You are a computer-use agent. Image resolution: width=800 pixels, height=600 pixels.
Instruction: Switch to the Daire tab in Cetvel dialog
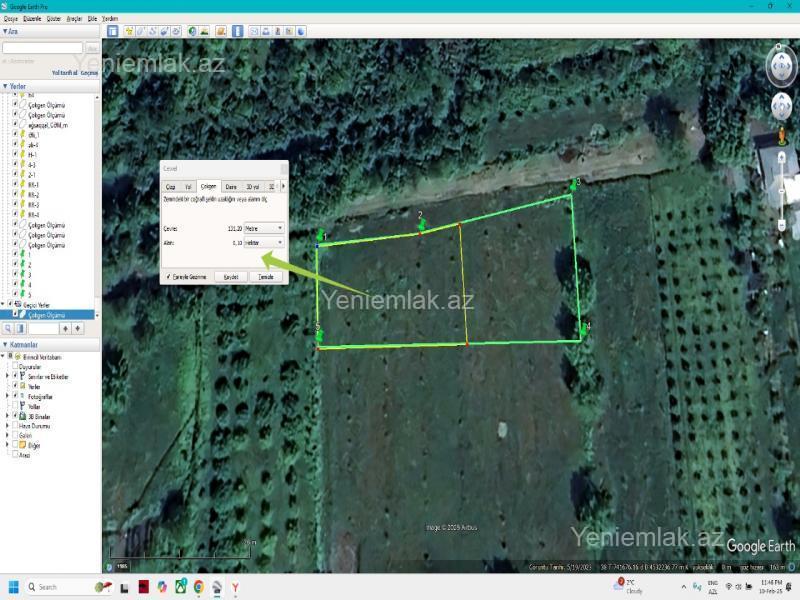pyautogui.click(x=231, y=187)
